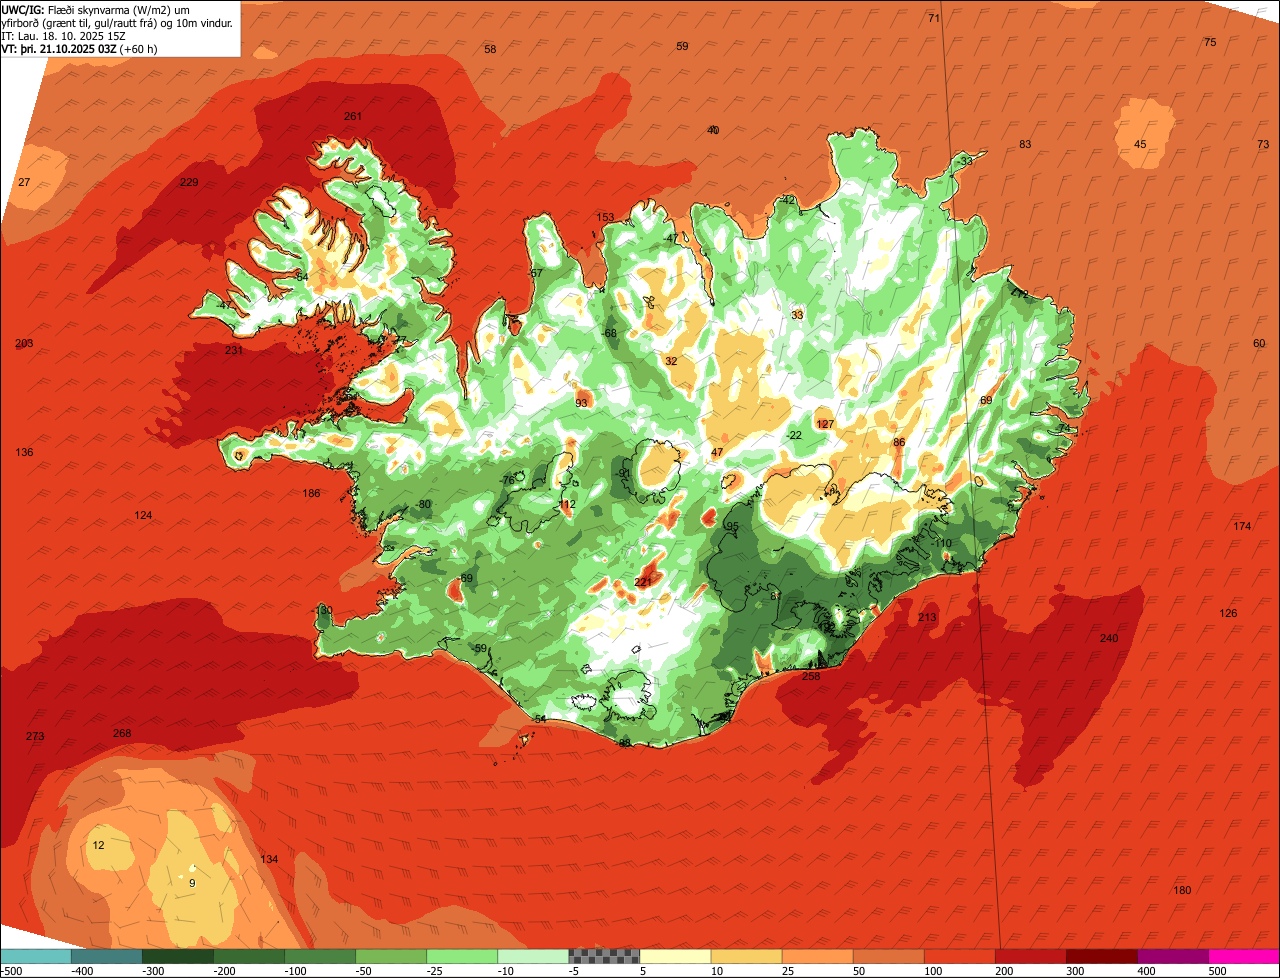Click the 'UWC/IG:' title text
This screenshot has height=978, width=1280.
click(23, 8)
